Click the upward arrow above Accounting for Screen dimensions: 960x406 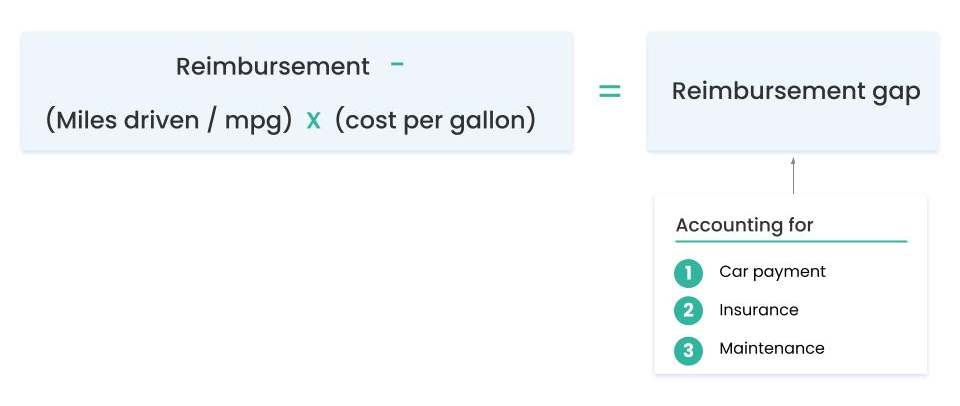point(793,174)
